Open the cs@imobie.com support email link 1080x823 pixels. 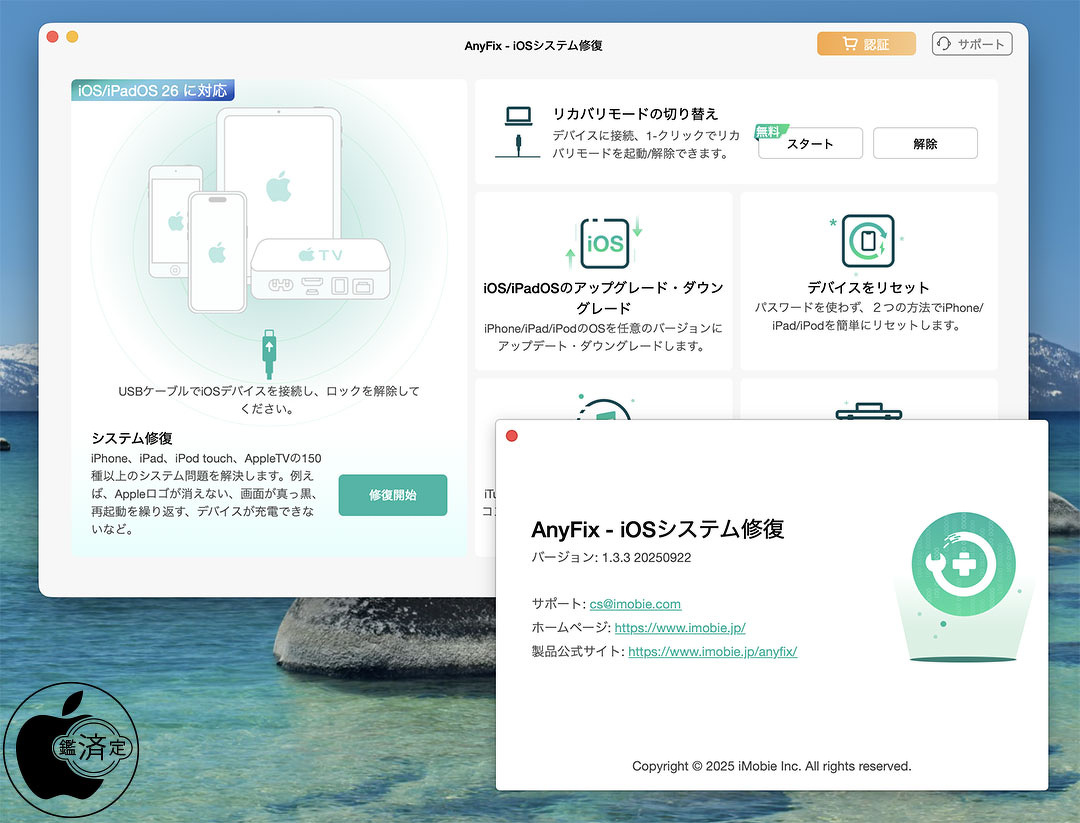[635, 604]
